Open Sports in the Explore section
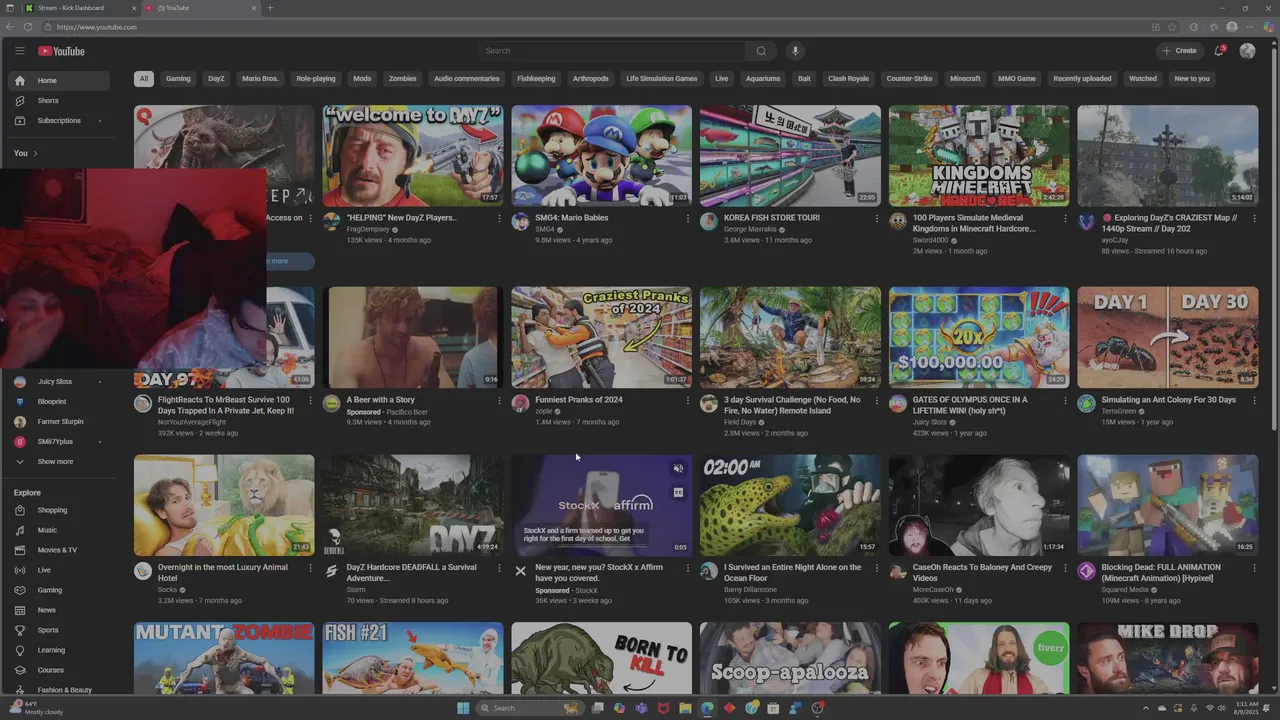 pyautogui.click(x=60, y=630)
